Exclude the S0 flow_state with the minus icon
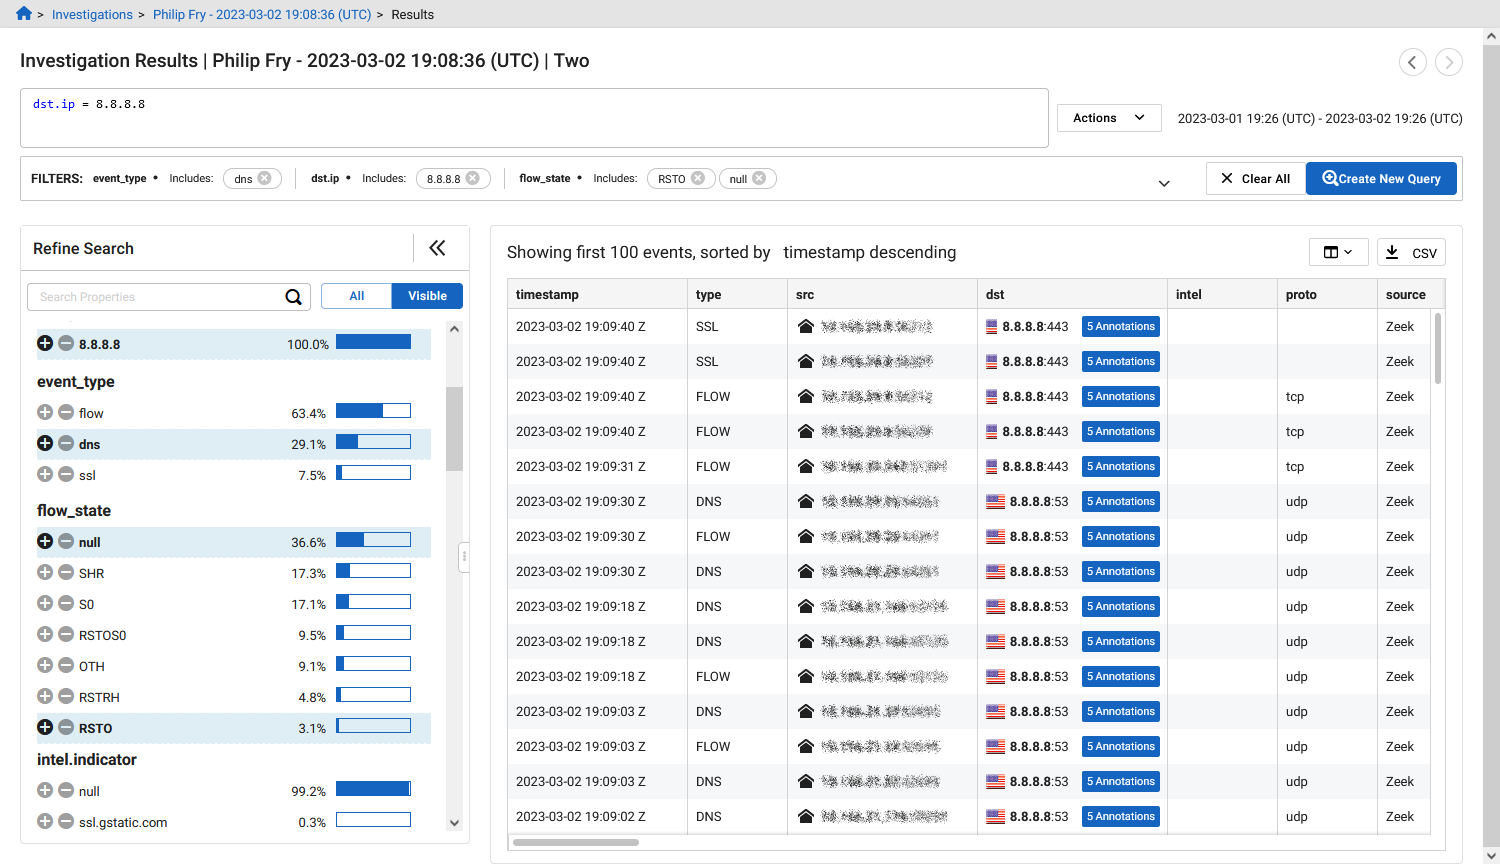1500x864 pixels. pos(66,603)
